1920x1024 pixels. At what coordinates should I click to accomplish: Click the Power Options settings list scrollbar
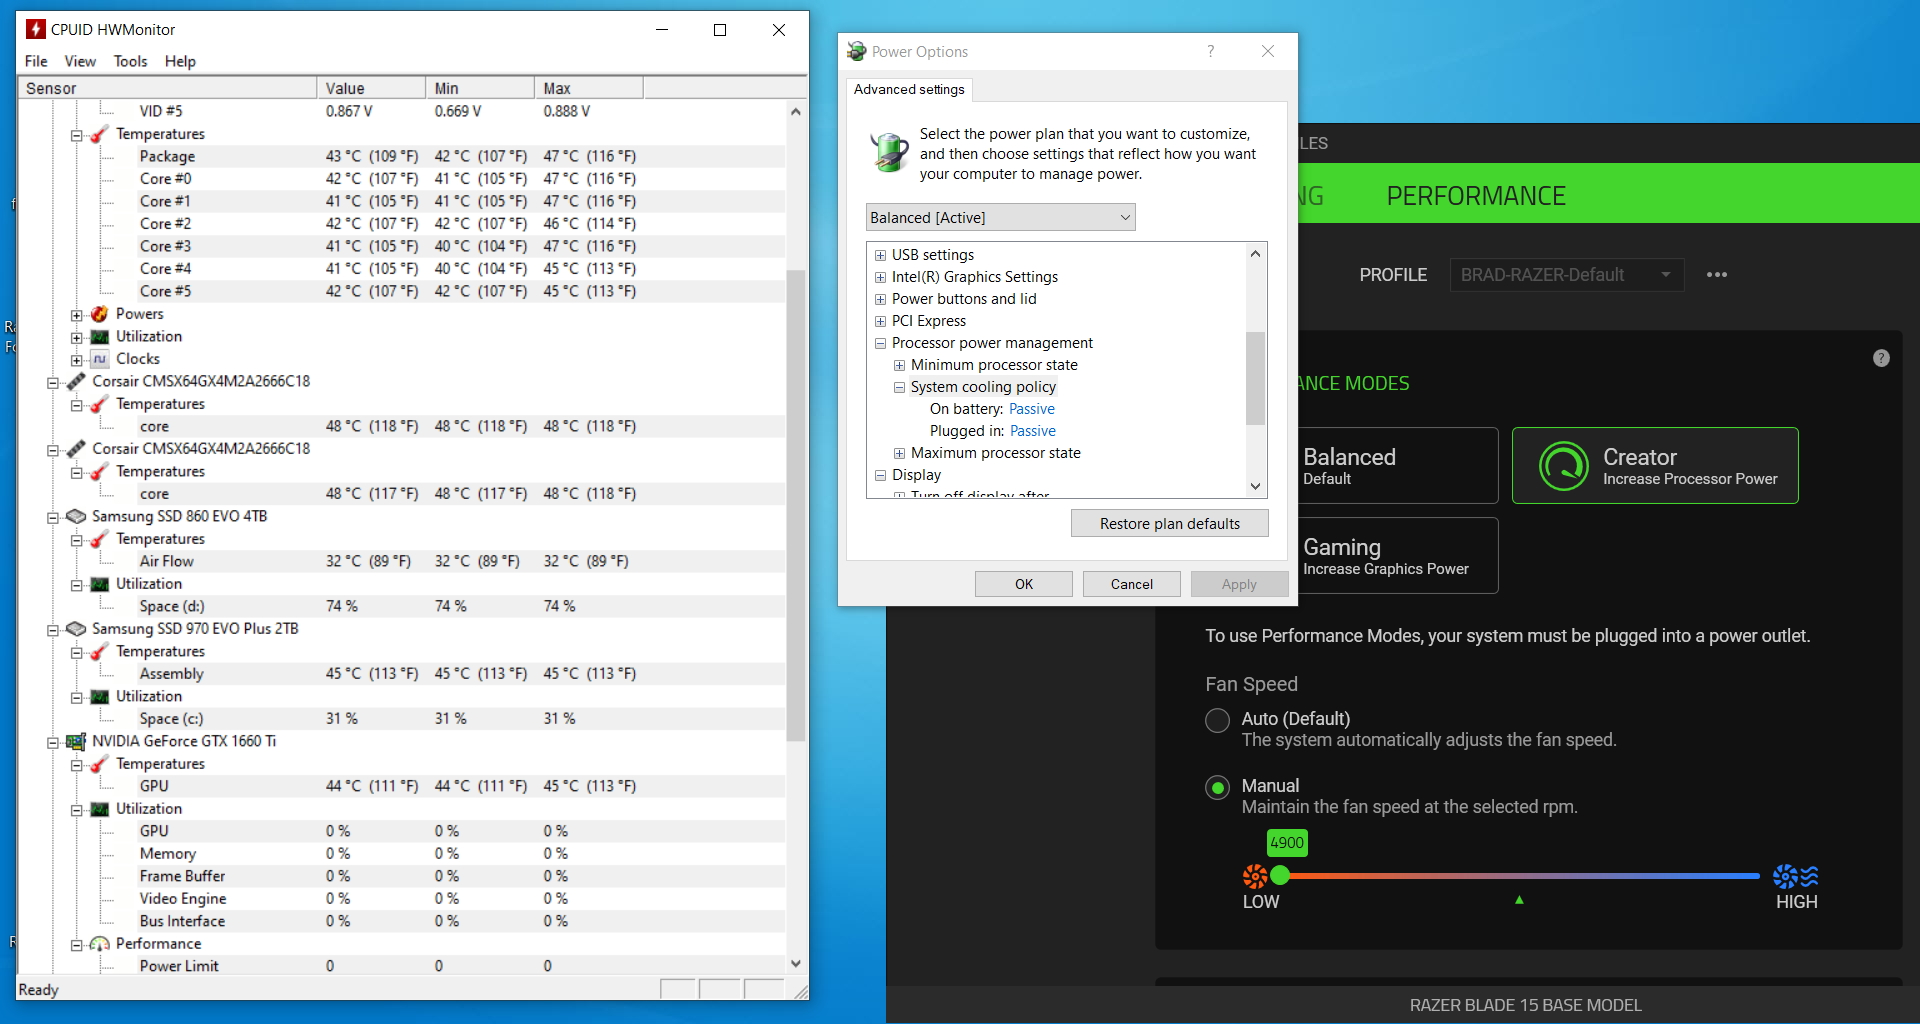point(1256,378)
